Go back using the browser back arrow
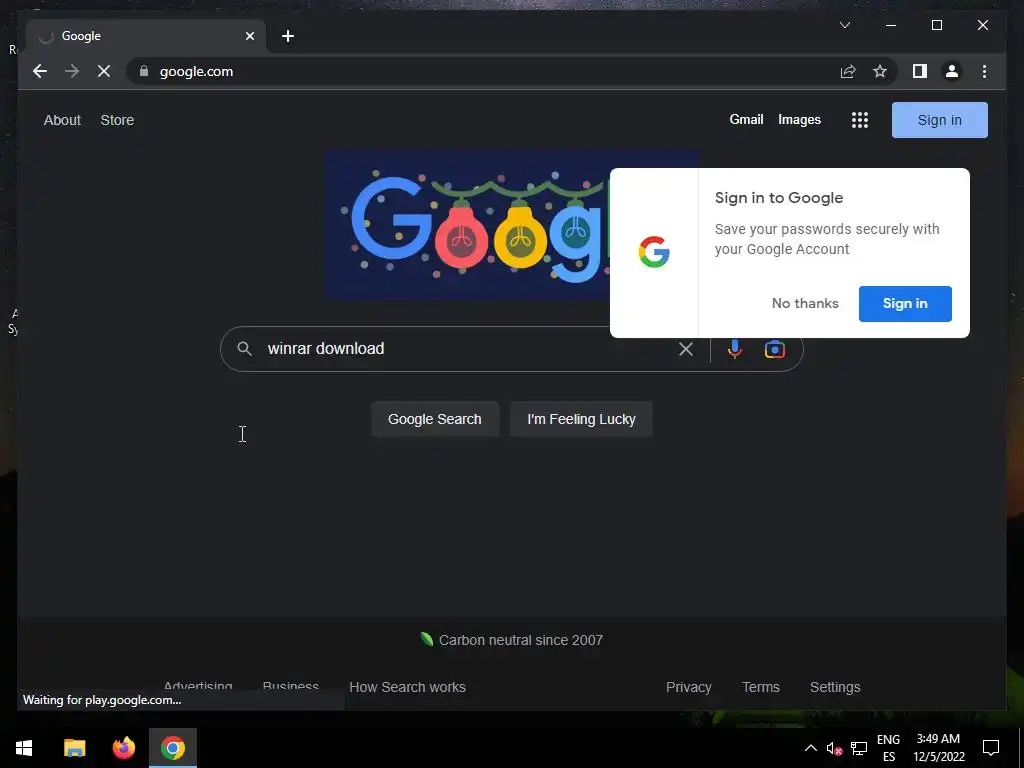1024x768 pixels. click(40, 71)
